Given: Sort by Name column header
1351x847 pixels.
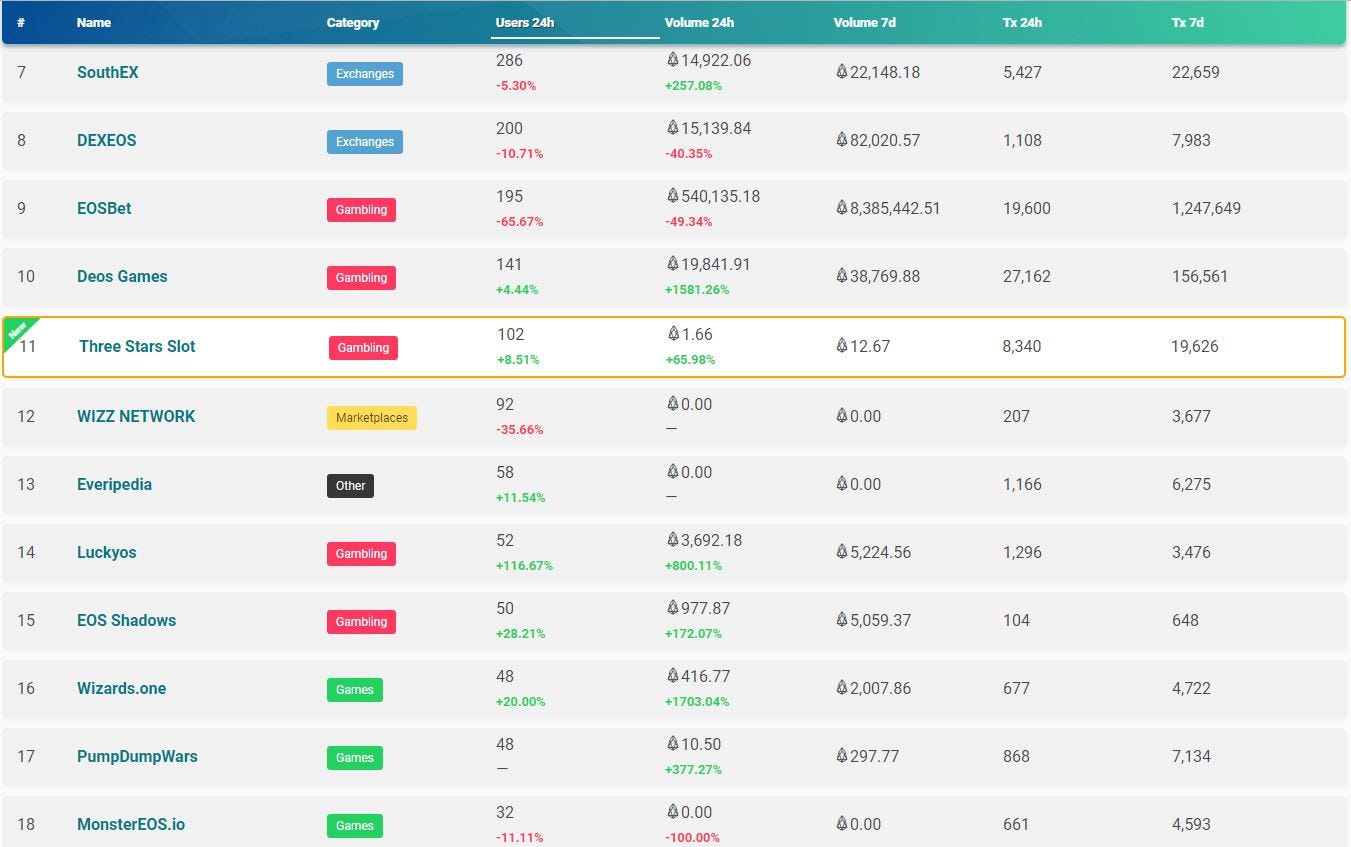Looking at the screenshot, I should pyautogui.click(x=94, y=22).
